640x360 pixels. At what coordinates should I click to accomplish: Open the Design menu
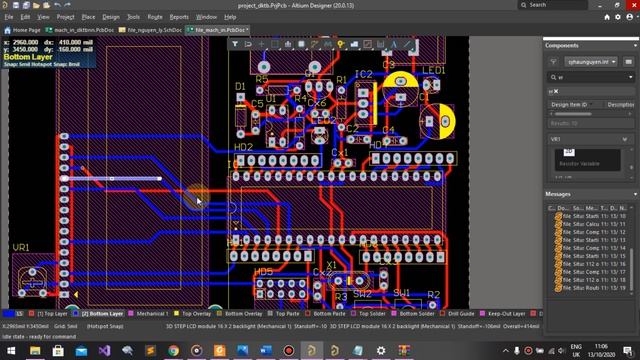(x=111, y=17)
